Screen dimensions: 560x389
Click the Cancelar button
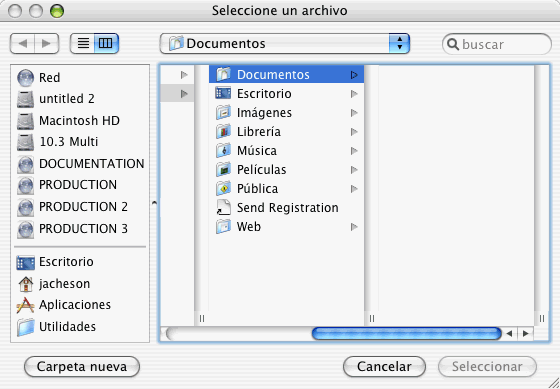[384, 366]
